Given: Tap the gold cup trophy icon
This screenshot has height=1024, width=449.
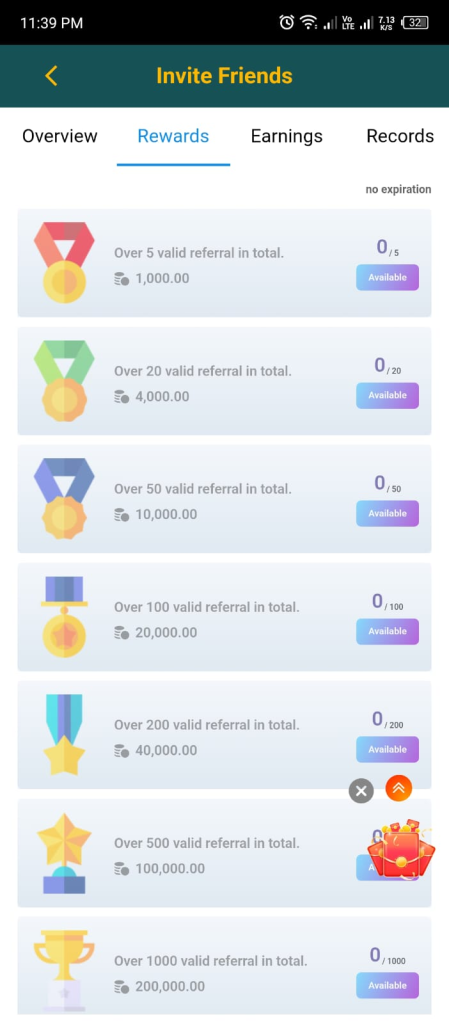Looking at the screenshot, I should tap(64, 970).
